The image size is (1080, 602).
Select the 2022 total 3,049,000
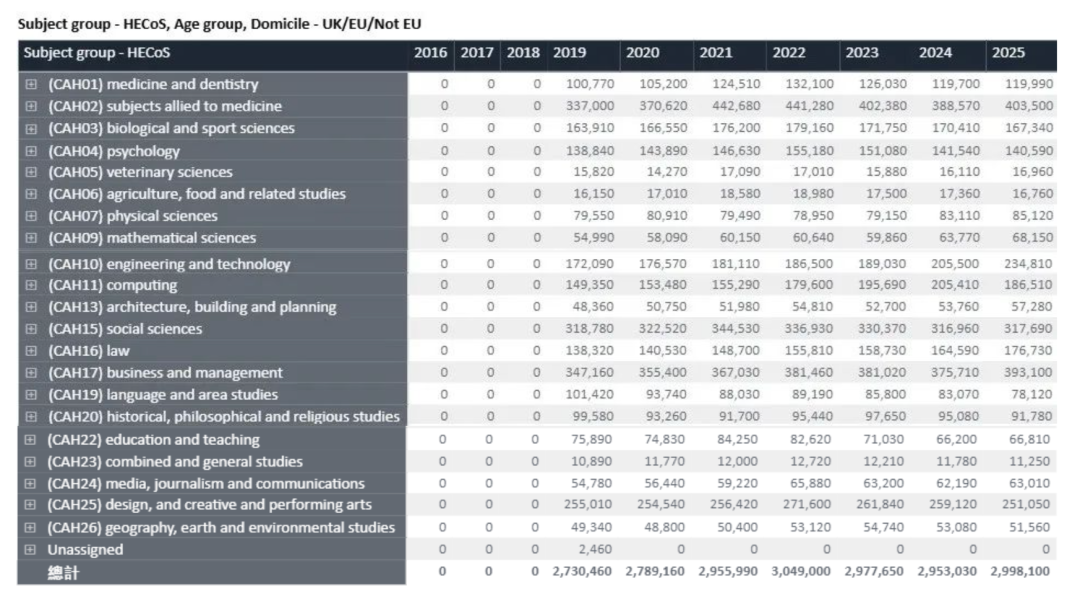[x=801, y=572]
